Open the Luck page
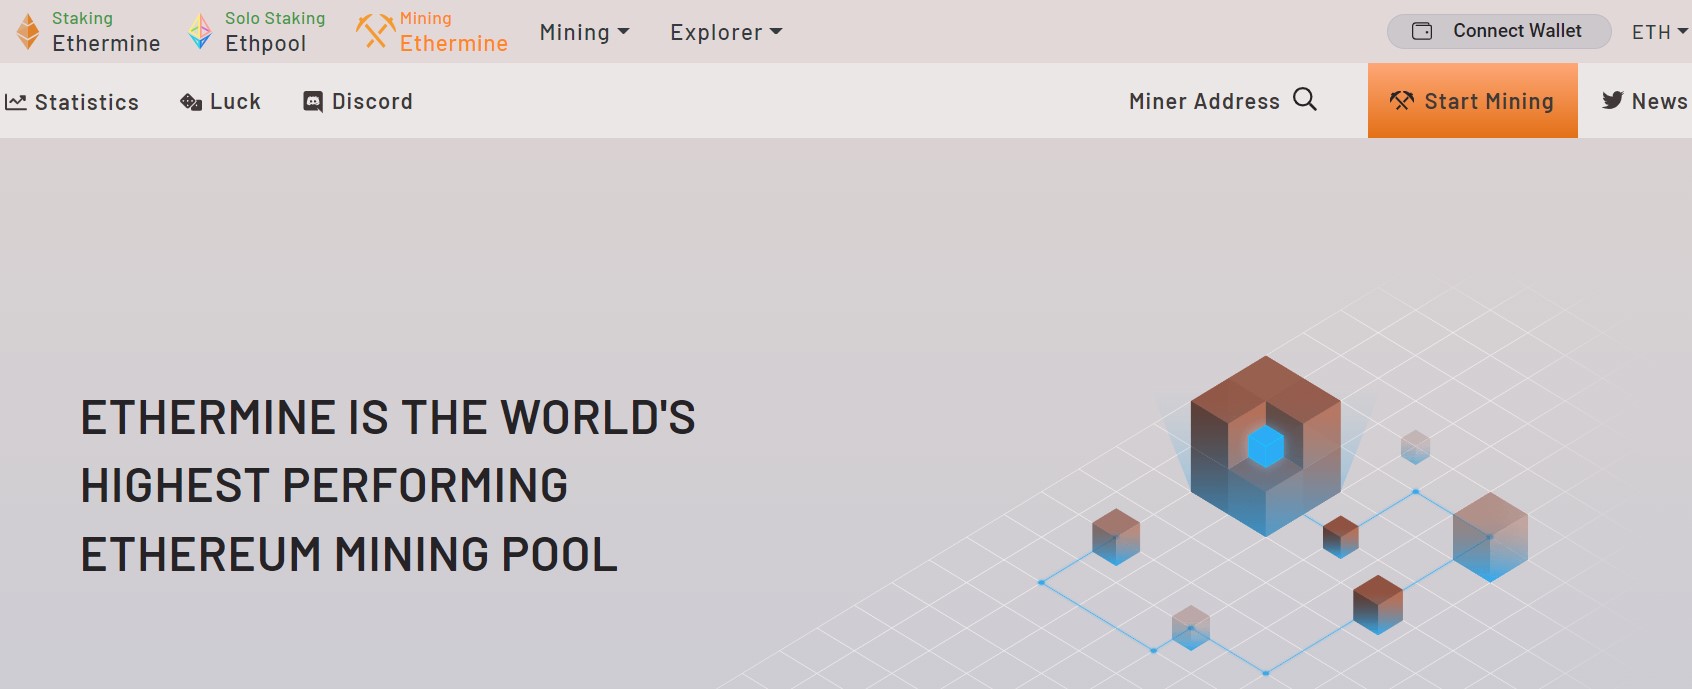The image size is (1692, 689). click(x=221, y=102)
